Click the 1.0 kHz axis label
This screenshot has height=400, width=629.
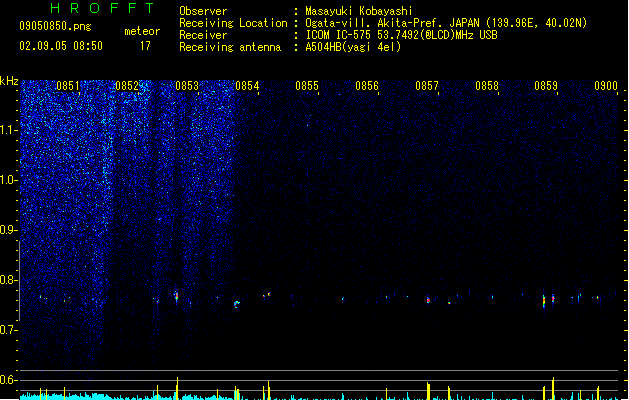point(8,180)
